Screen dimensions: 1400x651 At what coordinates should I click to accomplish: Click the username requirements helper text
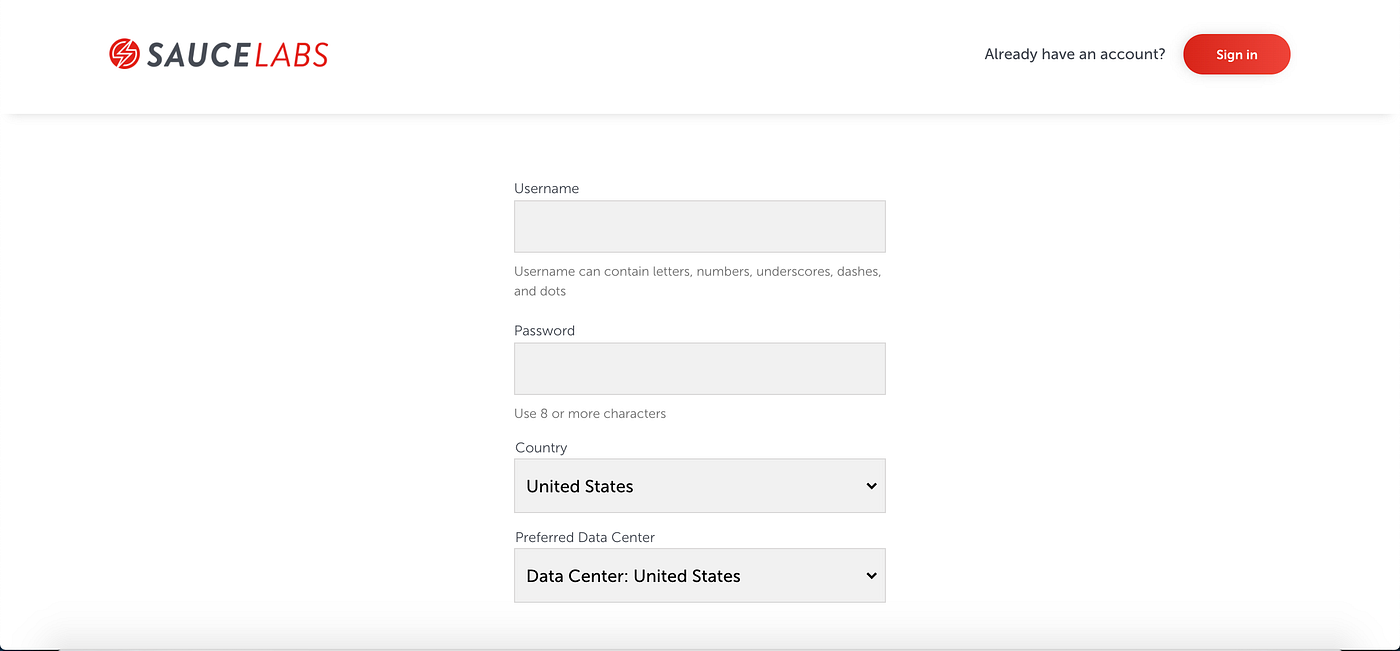(697, 280)
